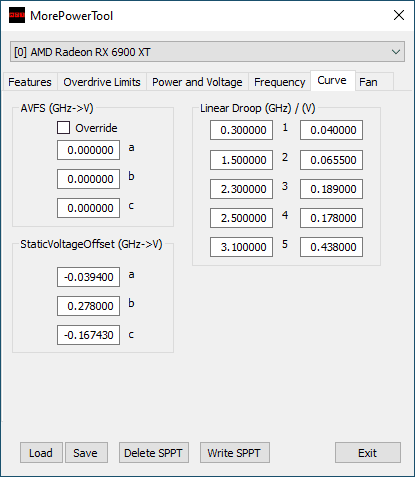
Task: Click StaticVoltageOffset a field showing -0.039400
Action: pos(88,277)
